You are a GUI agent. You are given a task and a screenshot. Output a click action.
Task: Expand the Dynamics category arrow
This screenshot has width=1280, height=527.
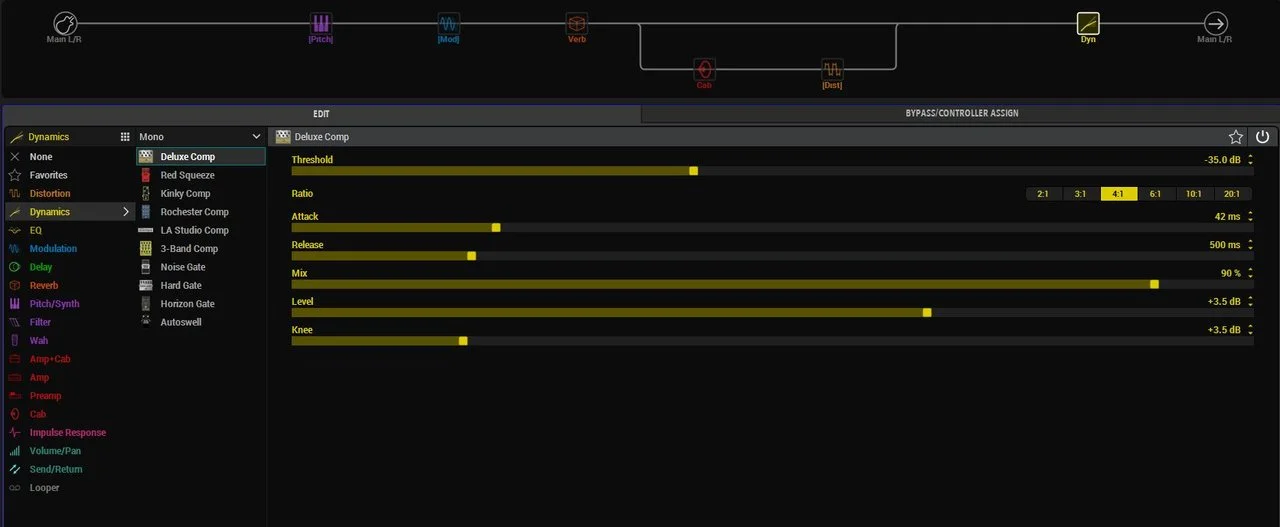pos(126,212)
